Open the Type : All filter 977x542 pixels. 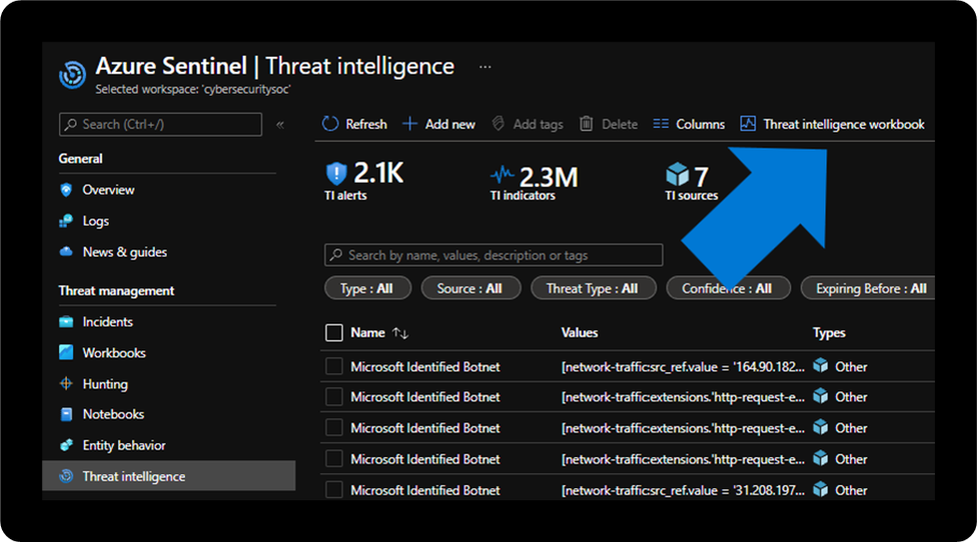coord(368,288)
